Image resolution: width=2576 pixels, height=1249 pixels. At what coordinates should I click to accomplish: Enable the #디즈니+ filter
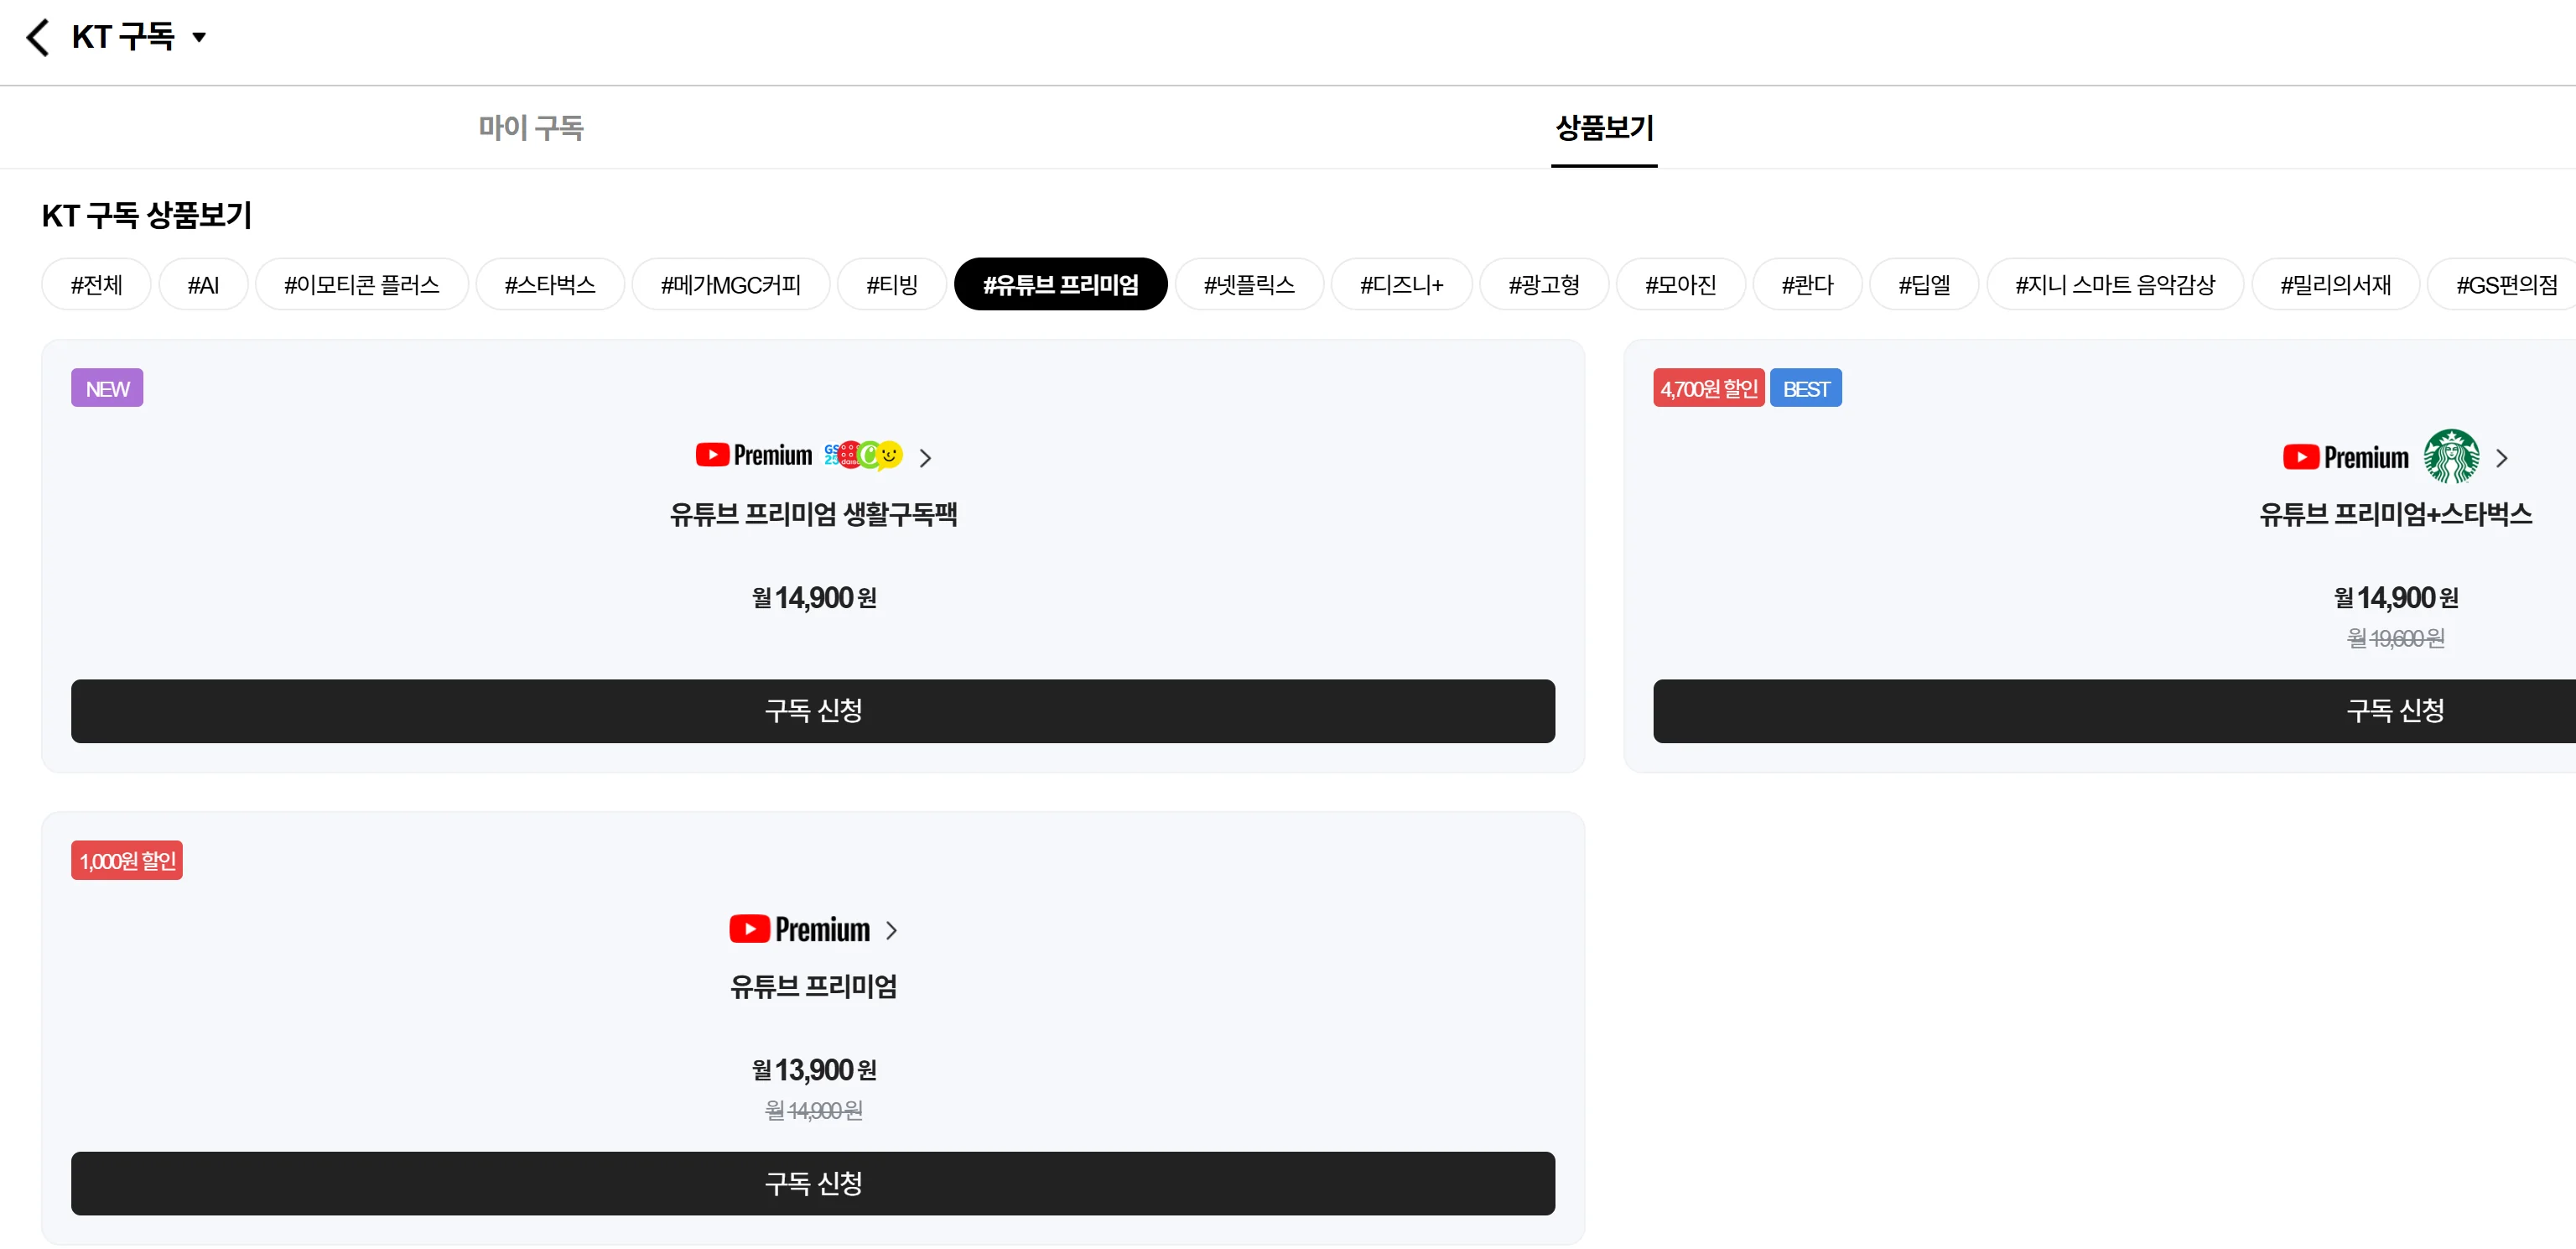pos(1401,284)
